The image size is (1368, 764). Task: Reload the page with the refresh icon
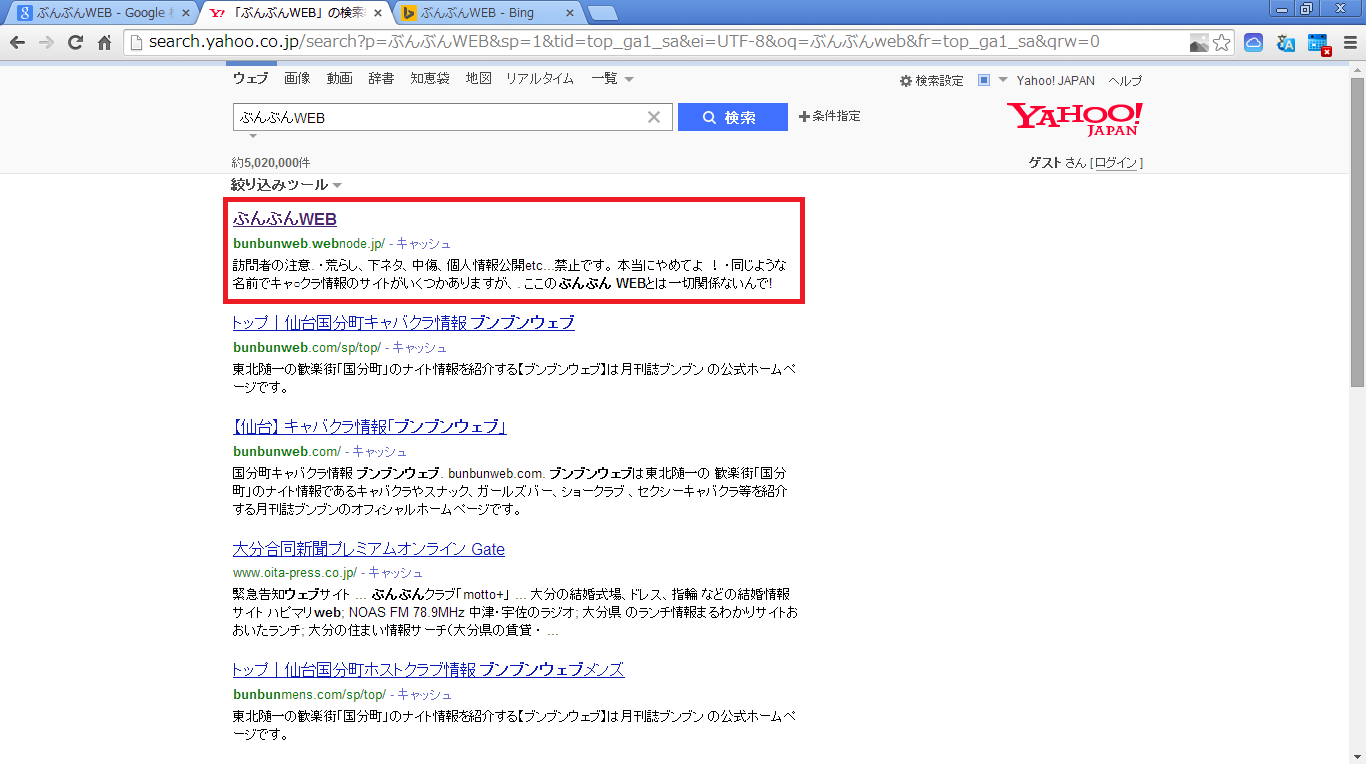(x=75, y=42)
